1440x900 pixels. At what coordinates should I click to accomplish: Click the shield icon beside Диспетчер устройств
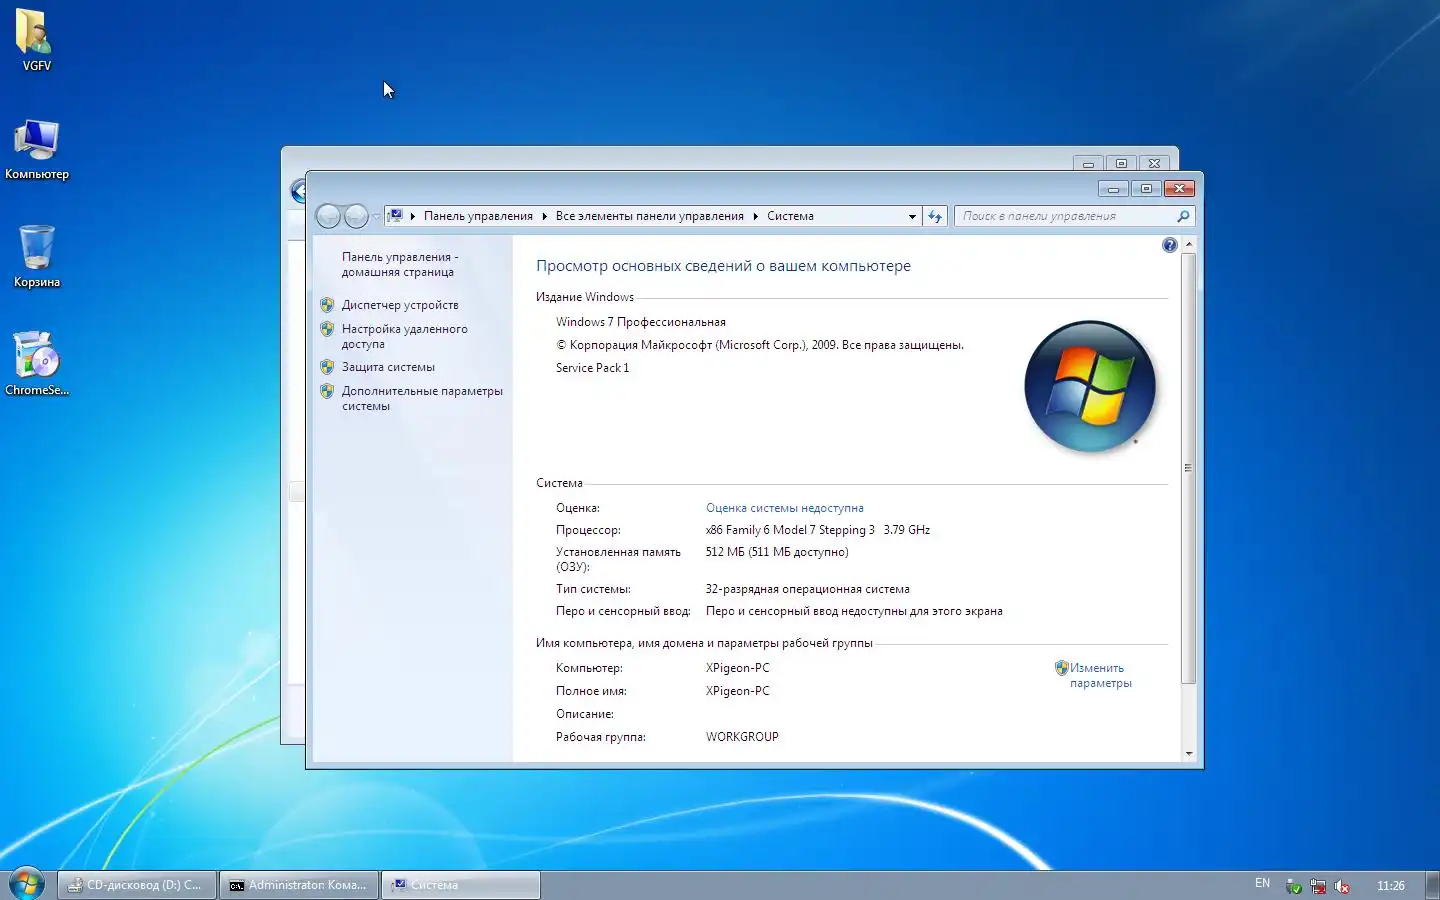point(327,305)
